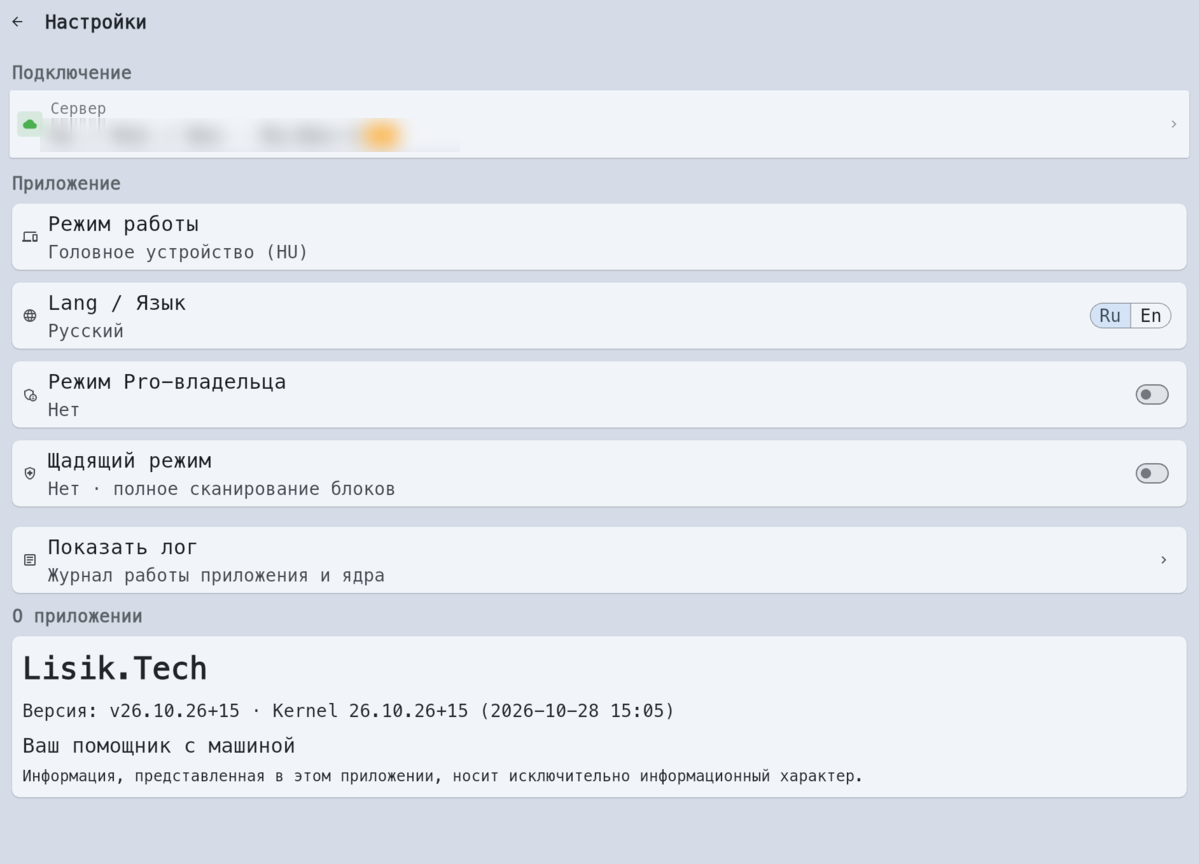Click the Русский language value
The height and width of the screenshot is (864, 1200).
coord(86,331)
